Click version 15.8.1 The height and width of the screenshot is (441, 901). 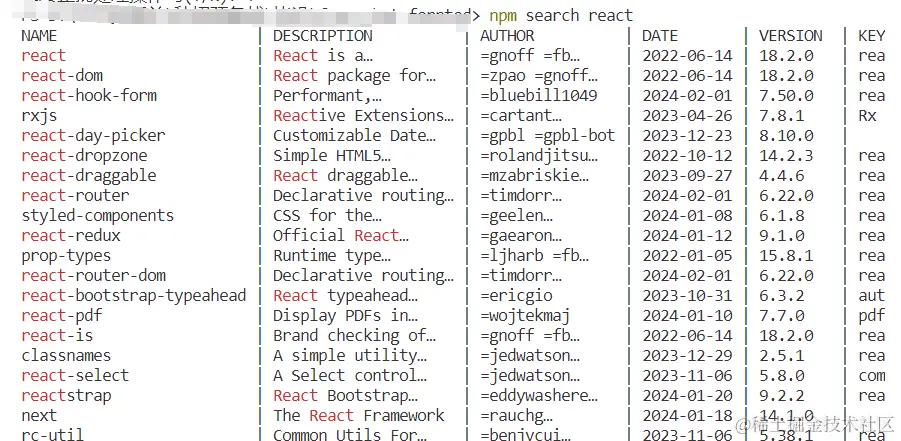coord(786,255)
